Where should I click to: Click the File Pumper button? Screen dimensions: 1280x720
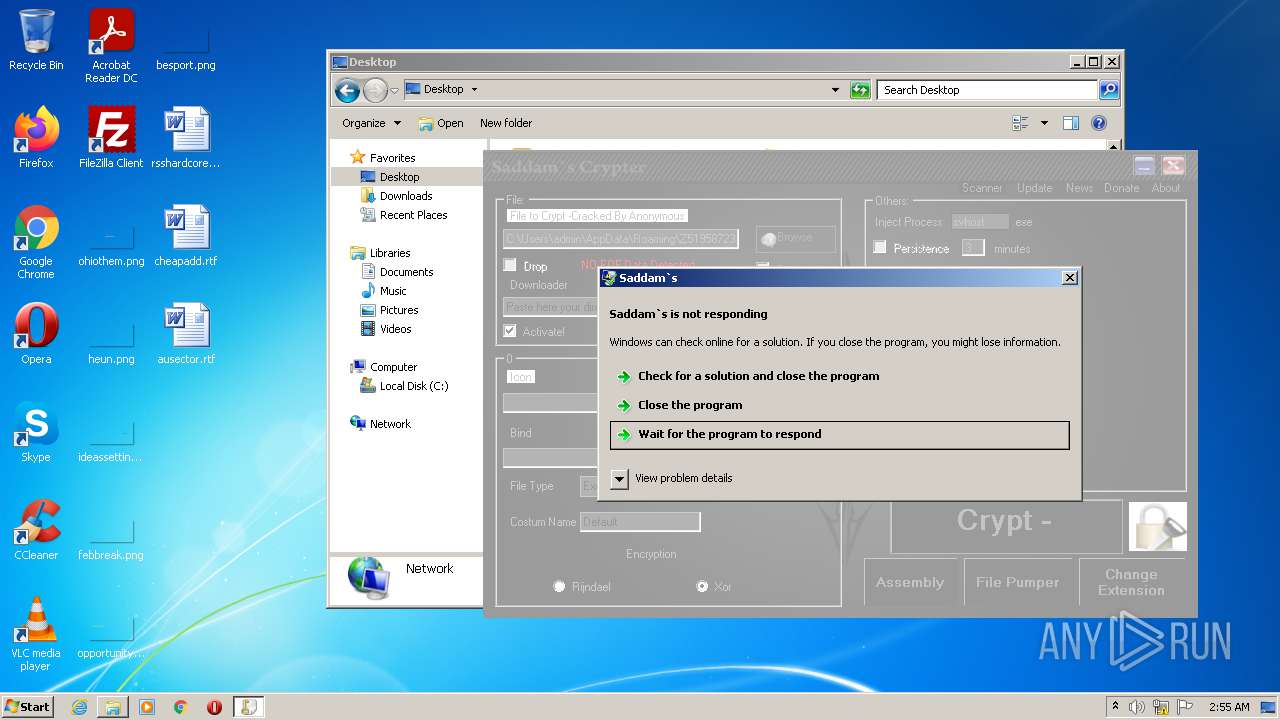pos(1017,582)
